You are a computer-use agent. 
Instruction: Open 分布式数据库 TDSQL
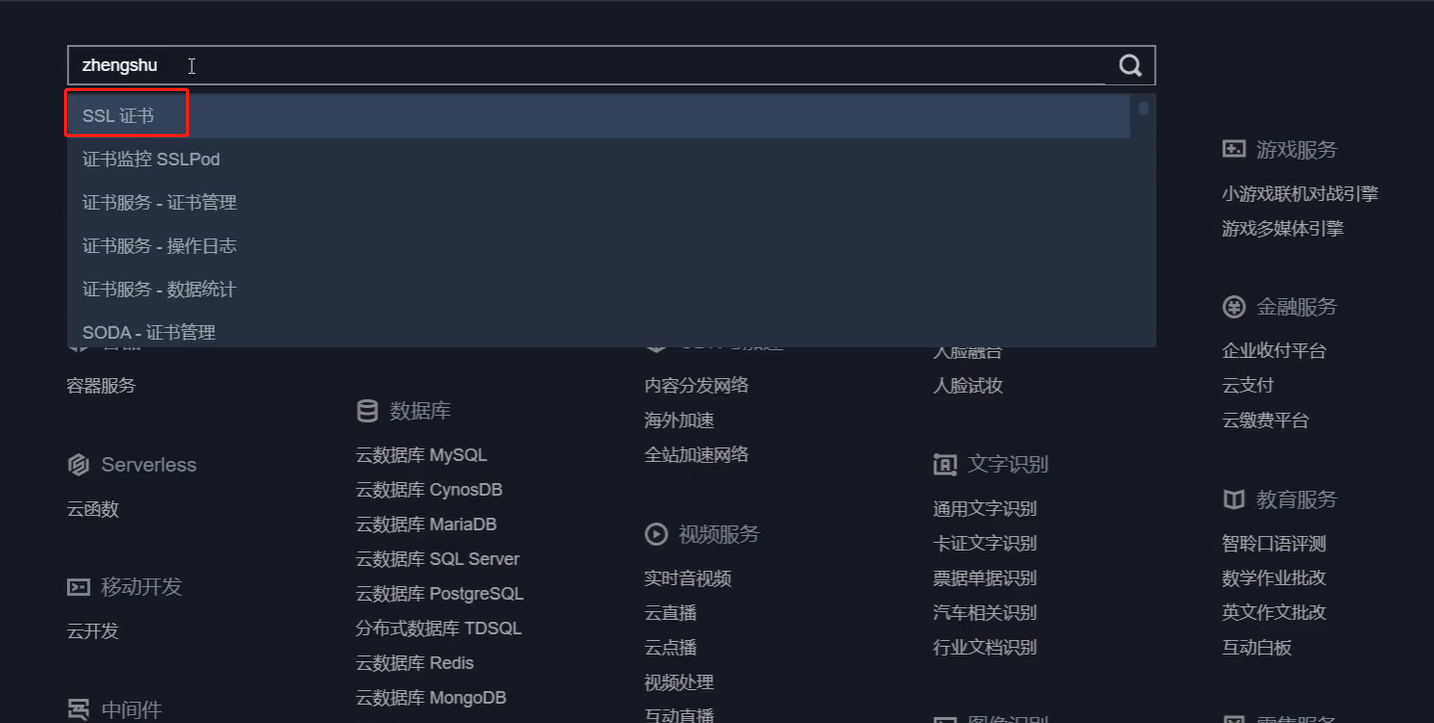point(439,629)
